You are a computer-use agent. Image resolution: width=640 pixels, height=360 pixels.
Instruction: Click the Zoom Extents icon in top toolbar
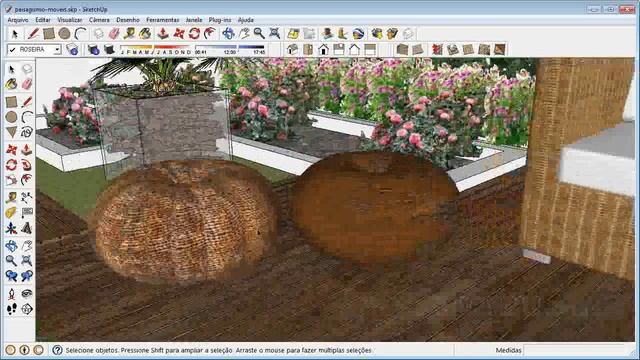pyautogui.click(x=275, y=33)
